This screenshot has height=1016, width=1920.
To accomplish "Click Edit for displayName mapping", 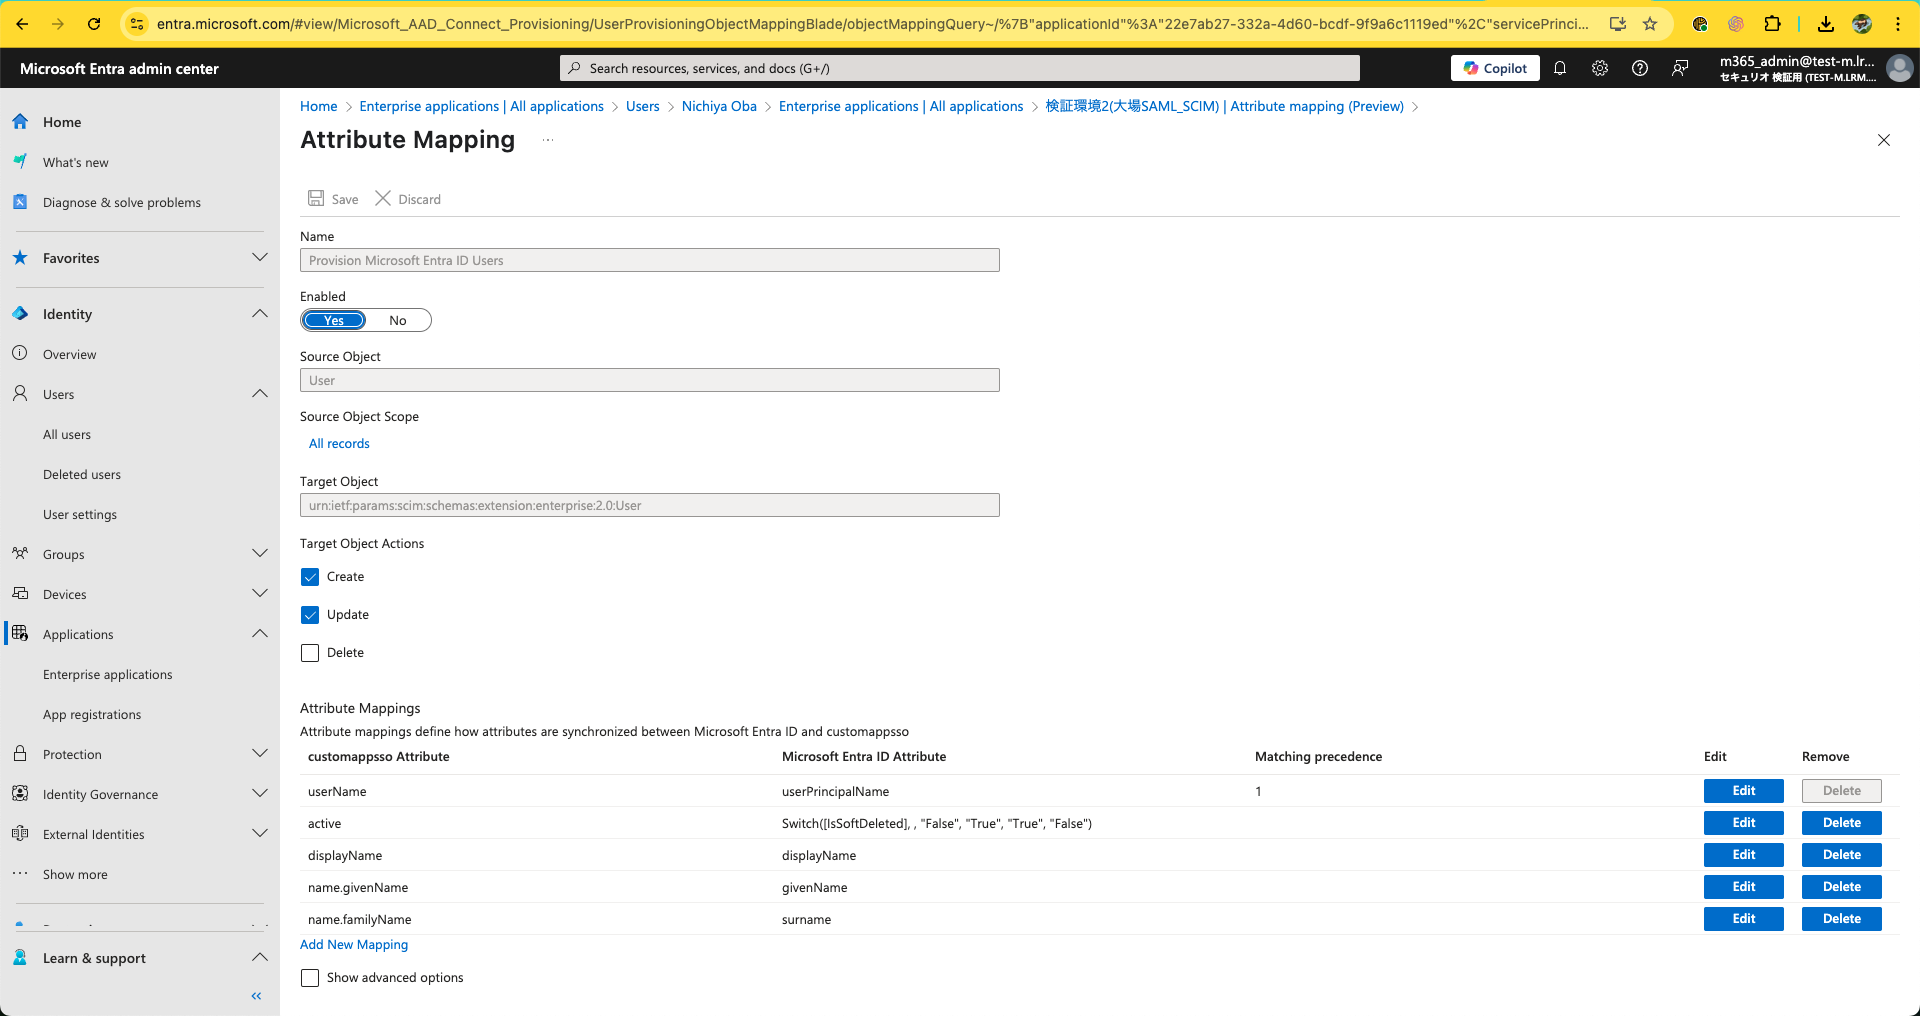I will click(x=1743, y=855).
